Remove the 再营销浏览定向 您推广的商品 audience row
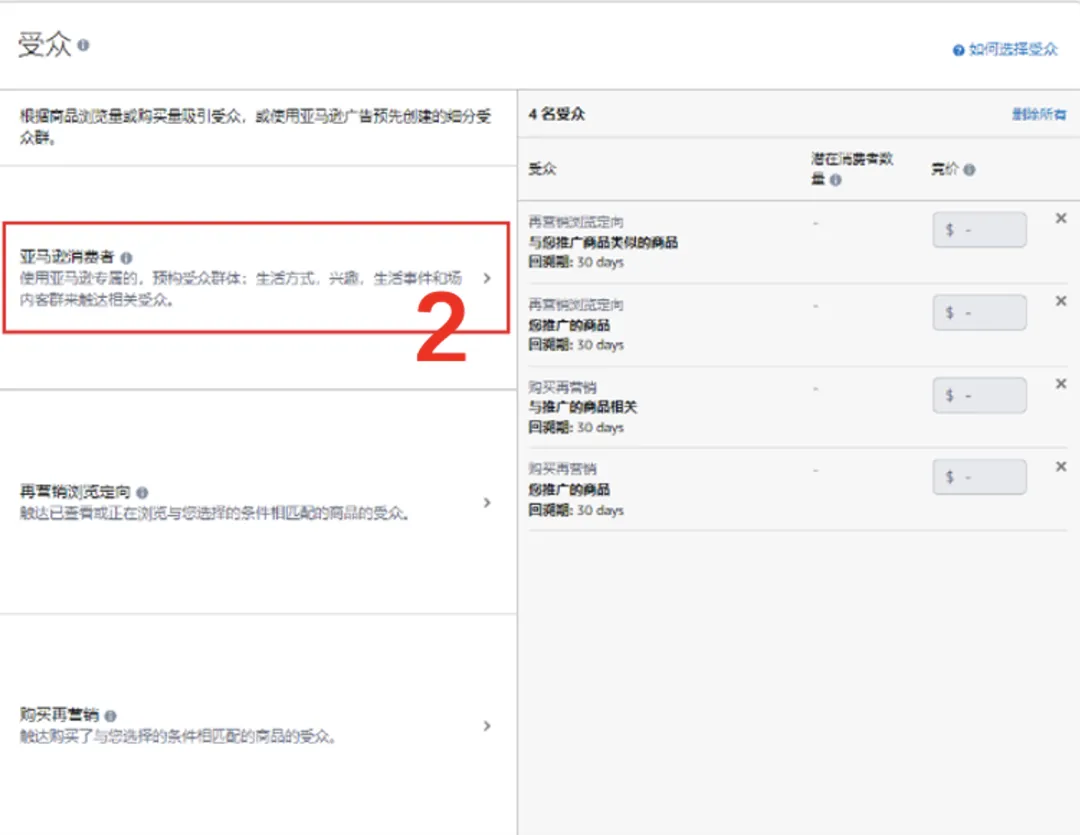The image size is (1080, 835). (1061, 302)
